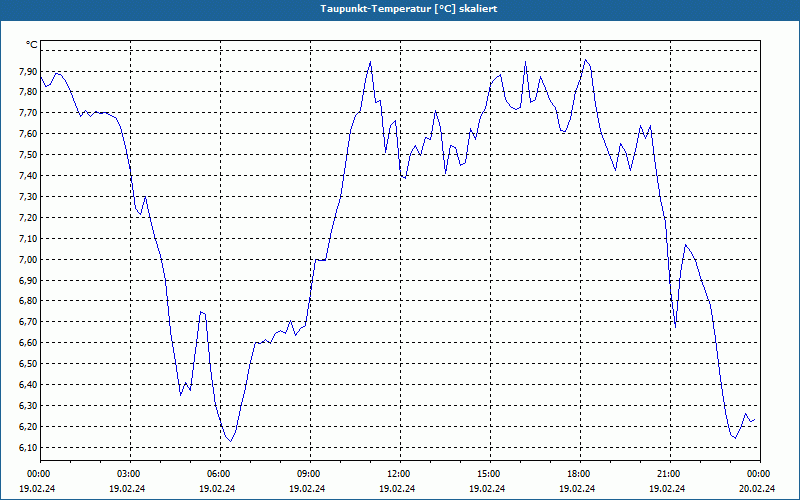Click the 6,10 y-axis label

[x=28, y=447]
